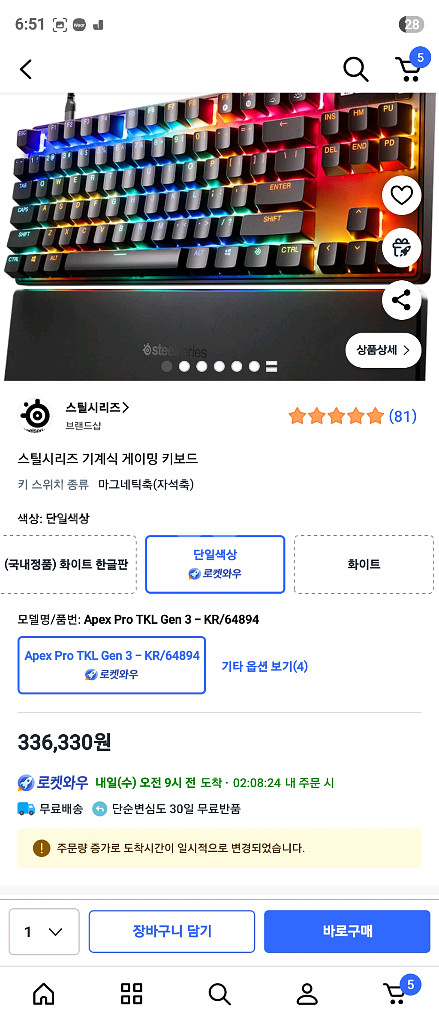Viewport: 439px width, 1024px height.
Task: Select the 단일색상 color option
Action: (215, 564)
